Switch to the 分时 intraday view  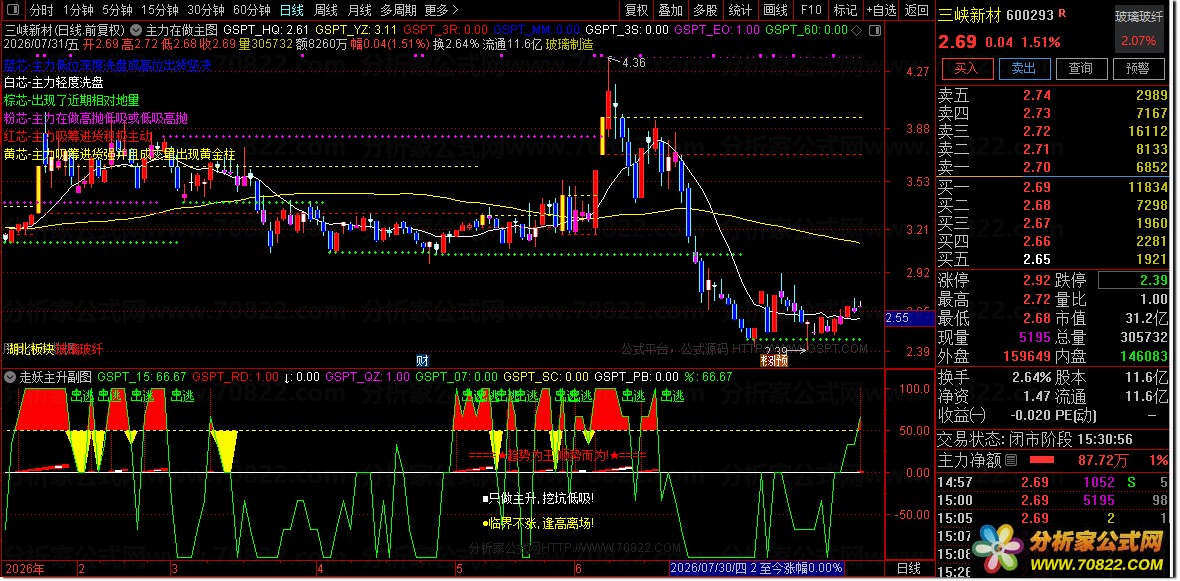[x=41, y=11]
